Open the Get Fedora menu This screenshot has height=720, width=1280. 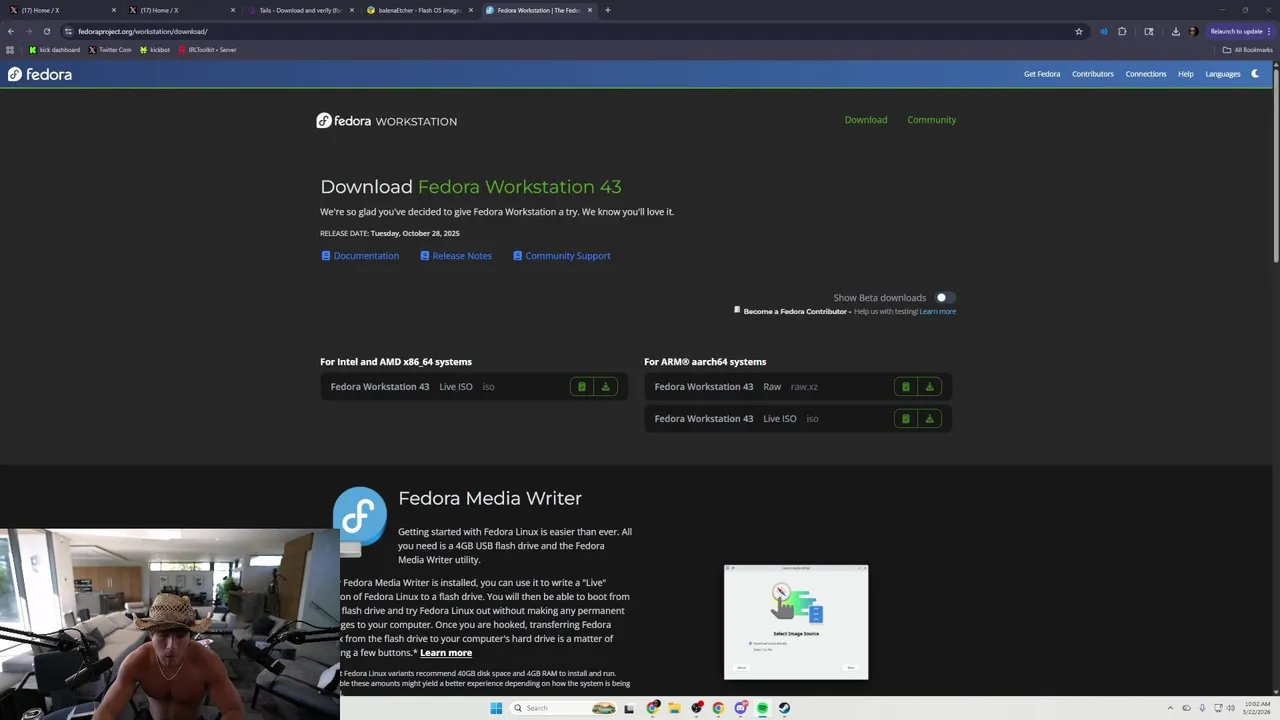pos(1041,74)
